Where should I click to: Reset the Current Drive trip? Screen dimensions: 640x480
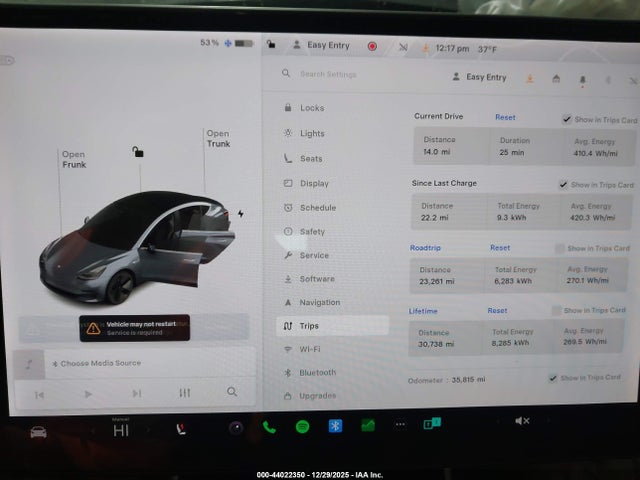[x=505, y=118]
